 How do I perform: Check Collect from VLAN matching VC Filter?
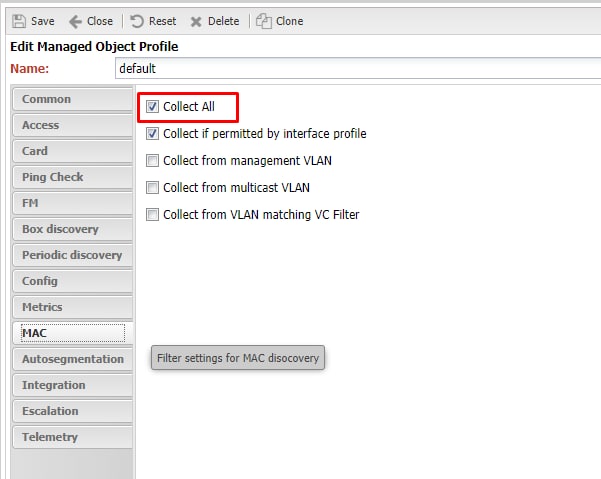coord(152,214)
